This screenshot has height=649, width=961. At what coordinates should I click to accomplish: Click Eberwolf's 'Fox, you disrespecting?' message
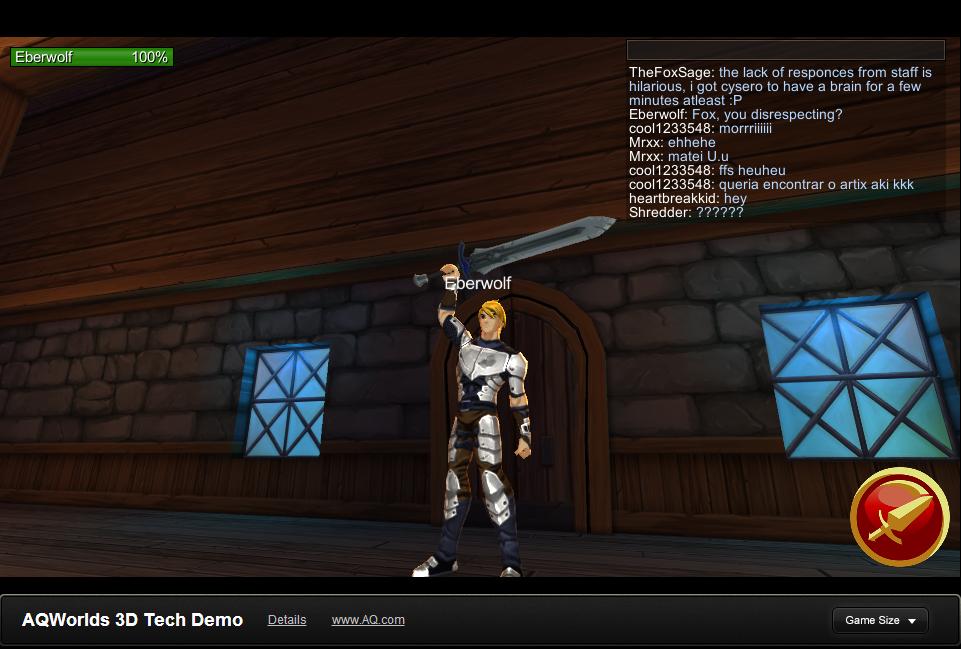tap(735, 115)
